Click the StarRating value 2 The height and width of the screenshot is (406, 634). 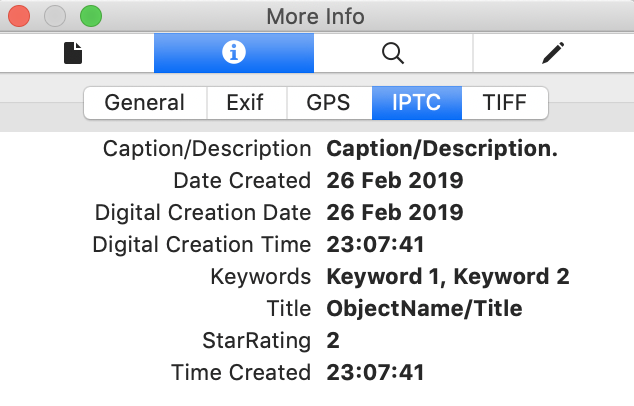coord(333,341)
